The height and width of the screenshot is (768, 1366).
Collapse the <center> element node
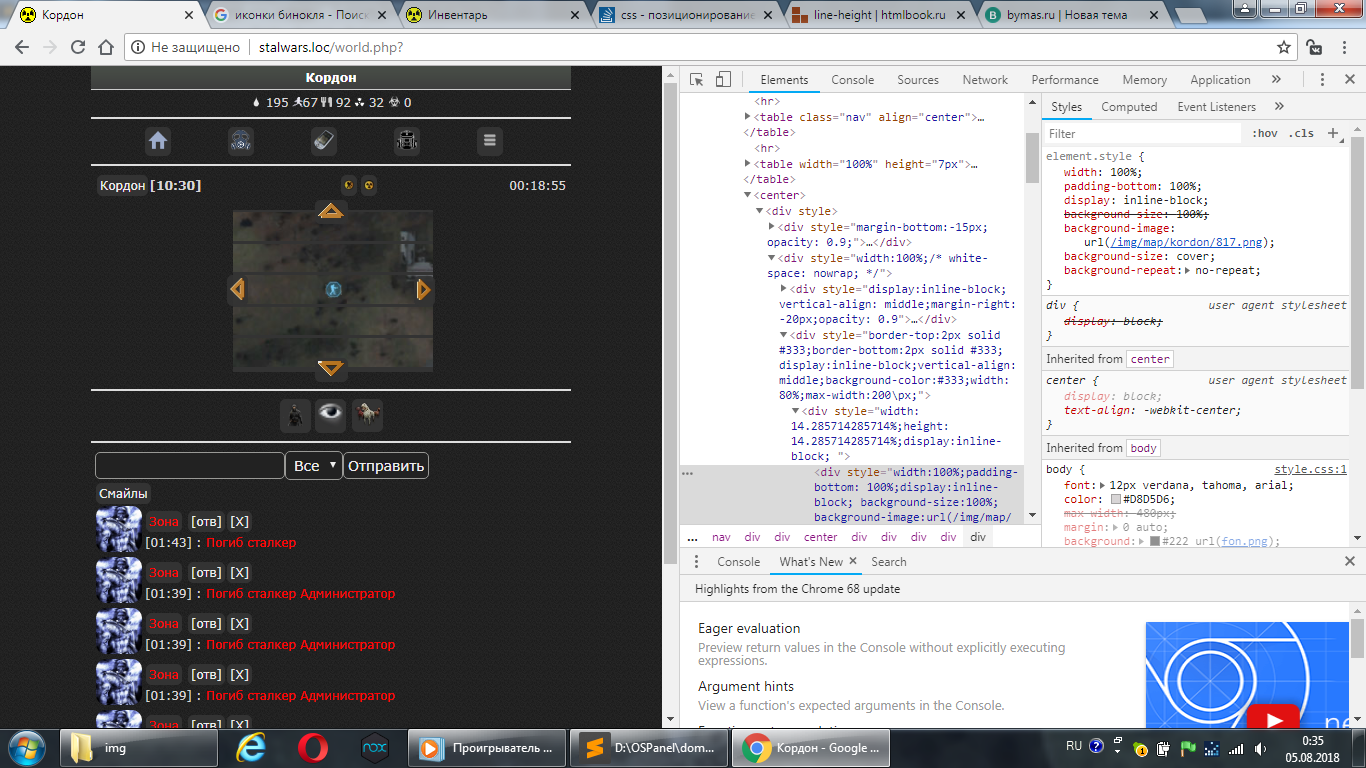coord(748,195)
